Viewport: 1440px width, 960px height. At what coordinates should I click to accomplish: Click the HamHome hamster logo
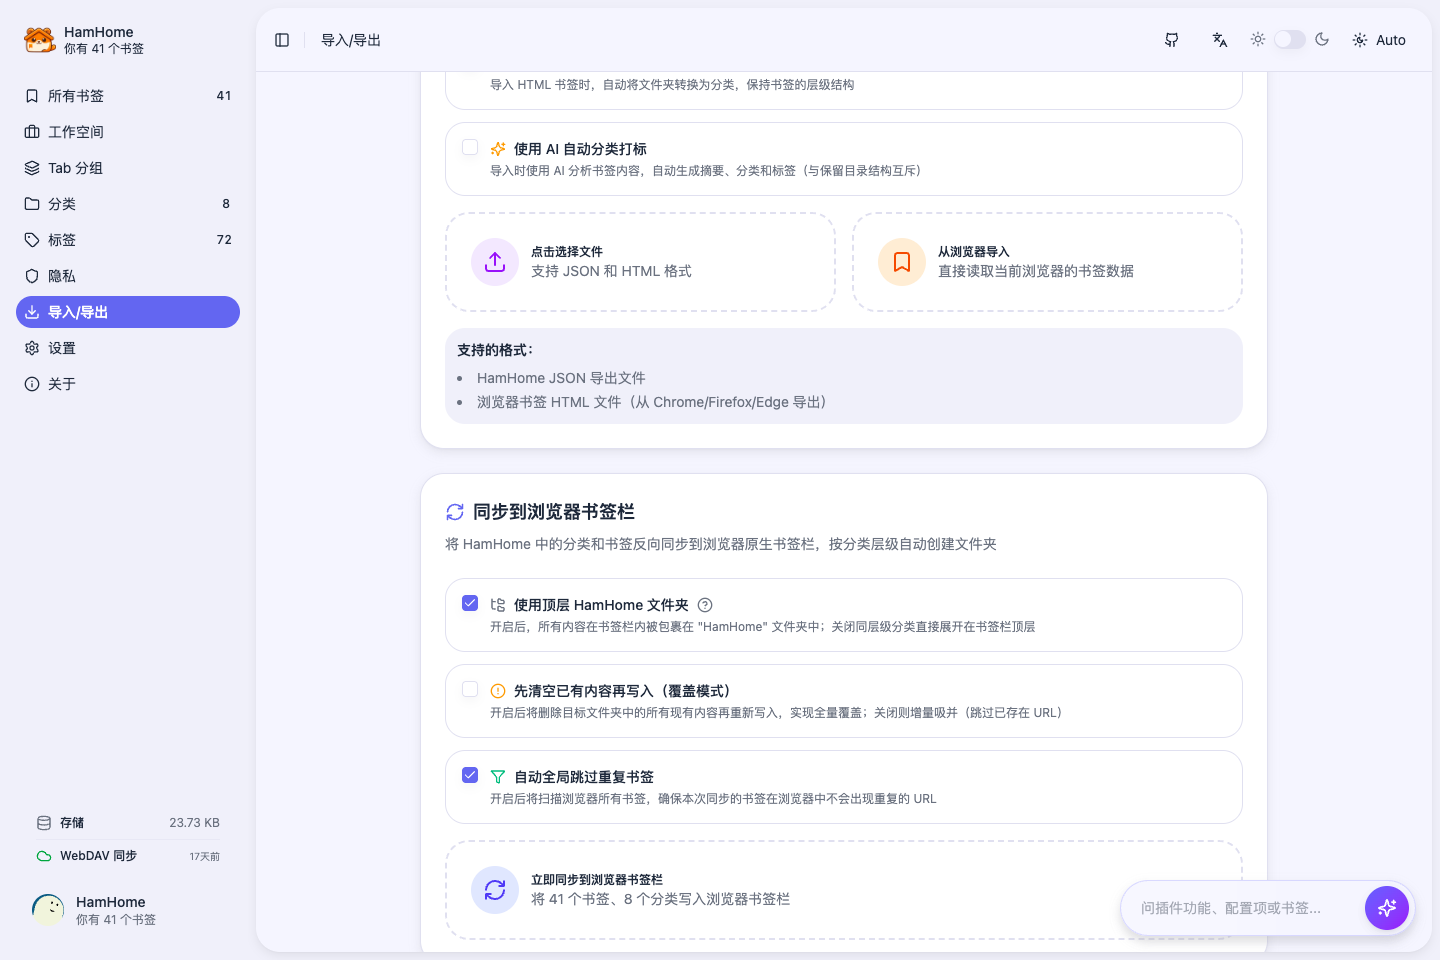pyautogui.click(x=39, y=40)
